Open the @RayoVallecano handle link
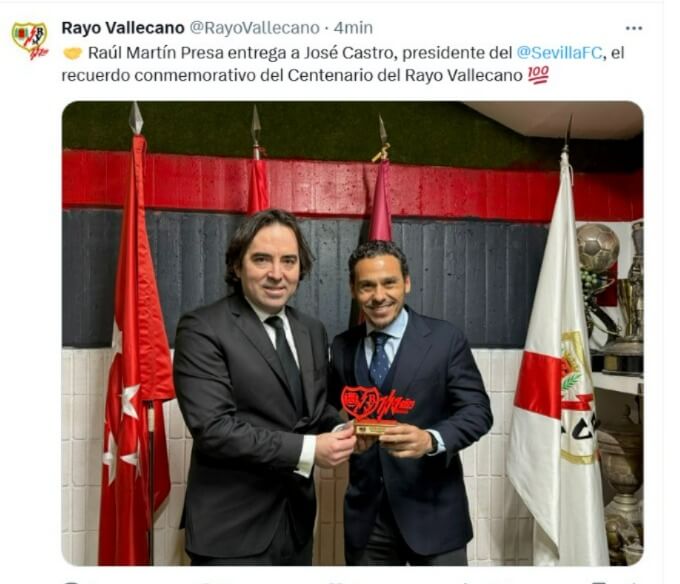This screenshot has width=680, height=584. [x=255, y=28]
